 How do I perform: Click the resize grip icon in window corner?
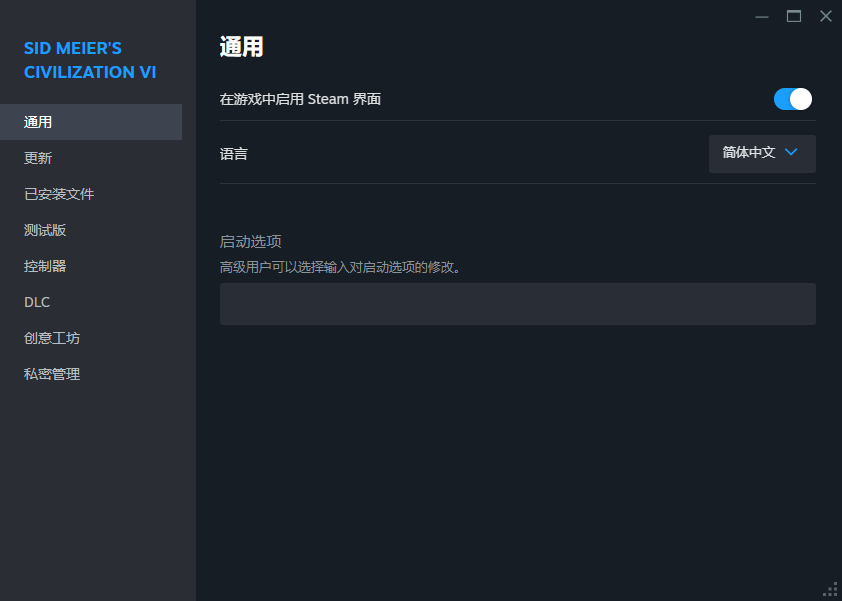pyautogui.click(x=830, y=589)
